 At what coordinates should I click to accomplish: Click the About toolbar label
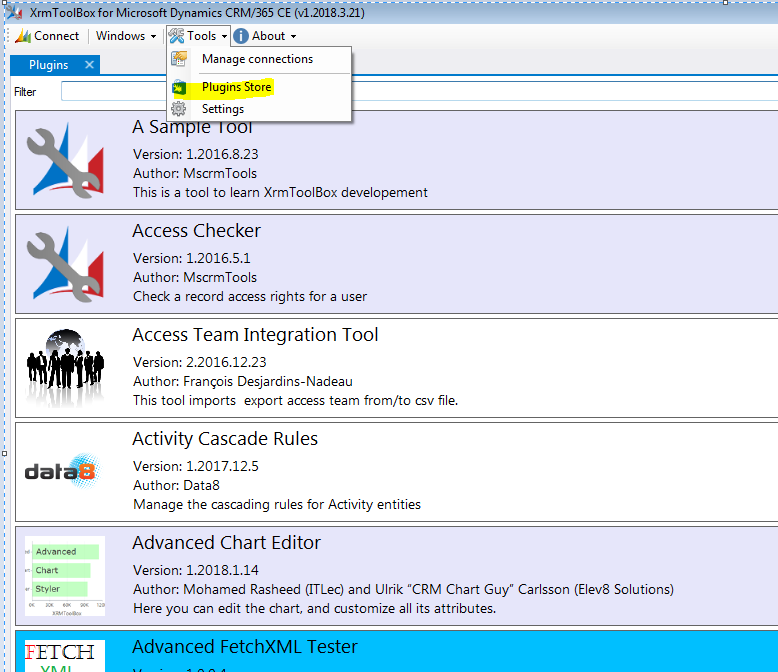[x=268, y=36]
